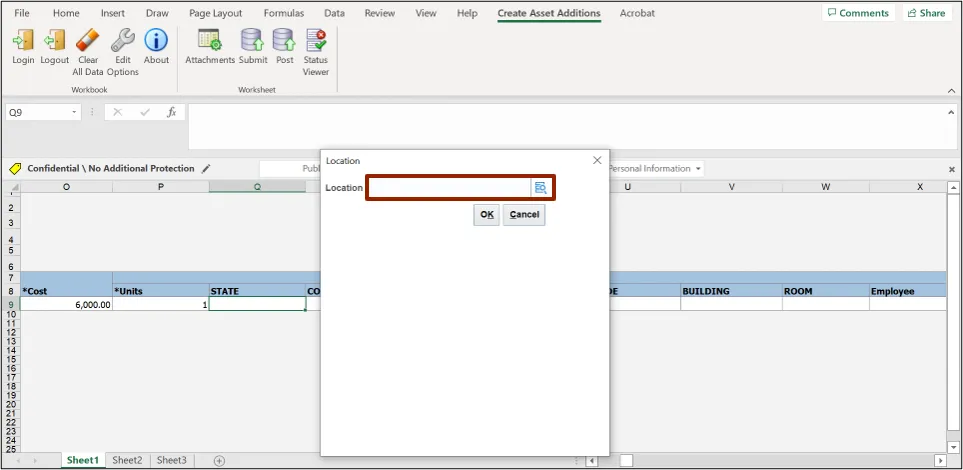
Task: Add a new sheet with plus icon
Action: [219, 460]
